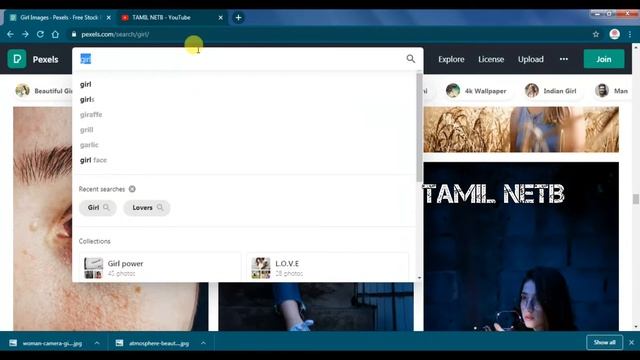640x360 pixels.
Task: Click the Join button
Action: [x=604, y=59]
